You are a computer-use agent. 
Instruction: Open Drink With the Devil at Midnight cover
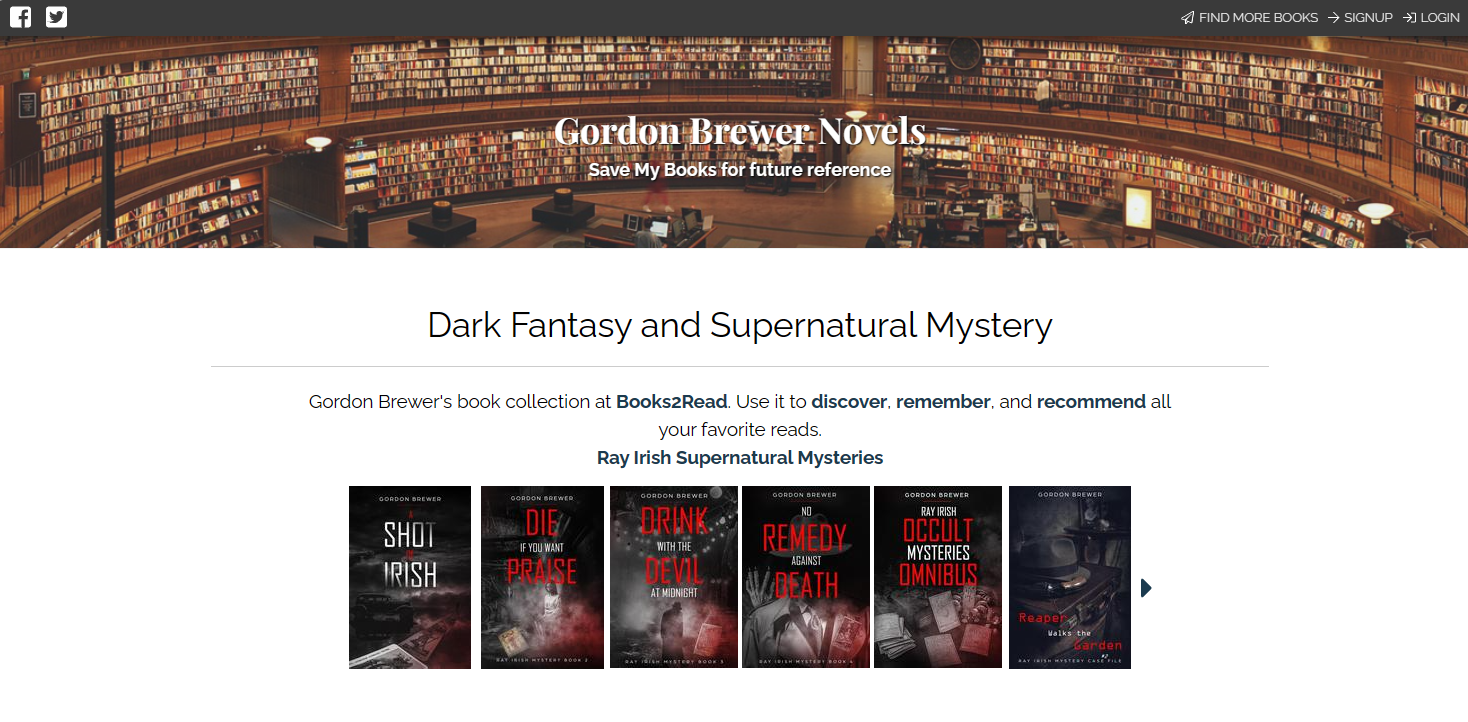(674, 577)
